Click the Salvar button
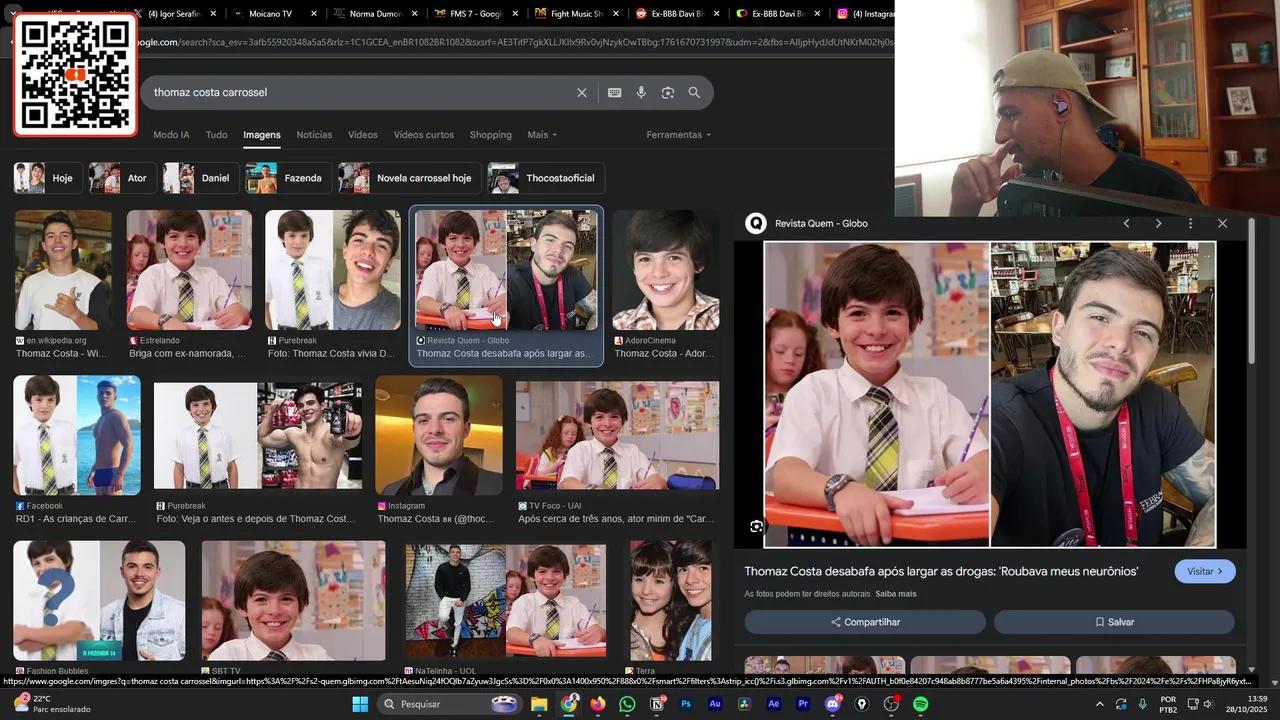 coord(1114,622)
